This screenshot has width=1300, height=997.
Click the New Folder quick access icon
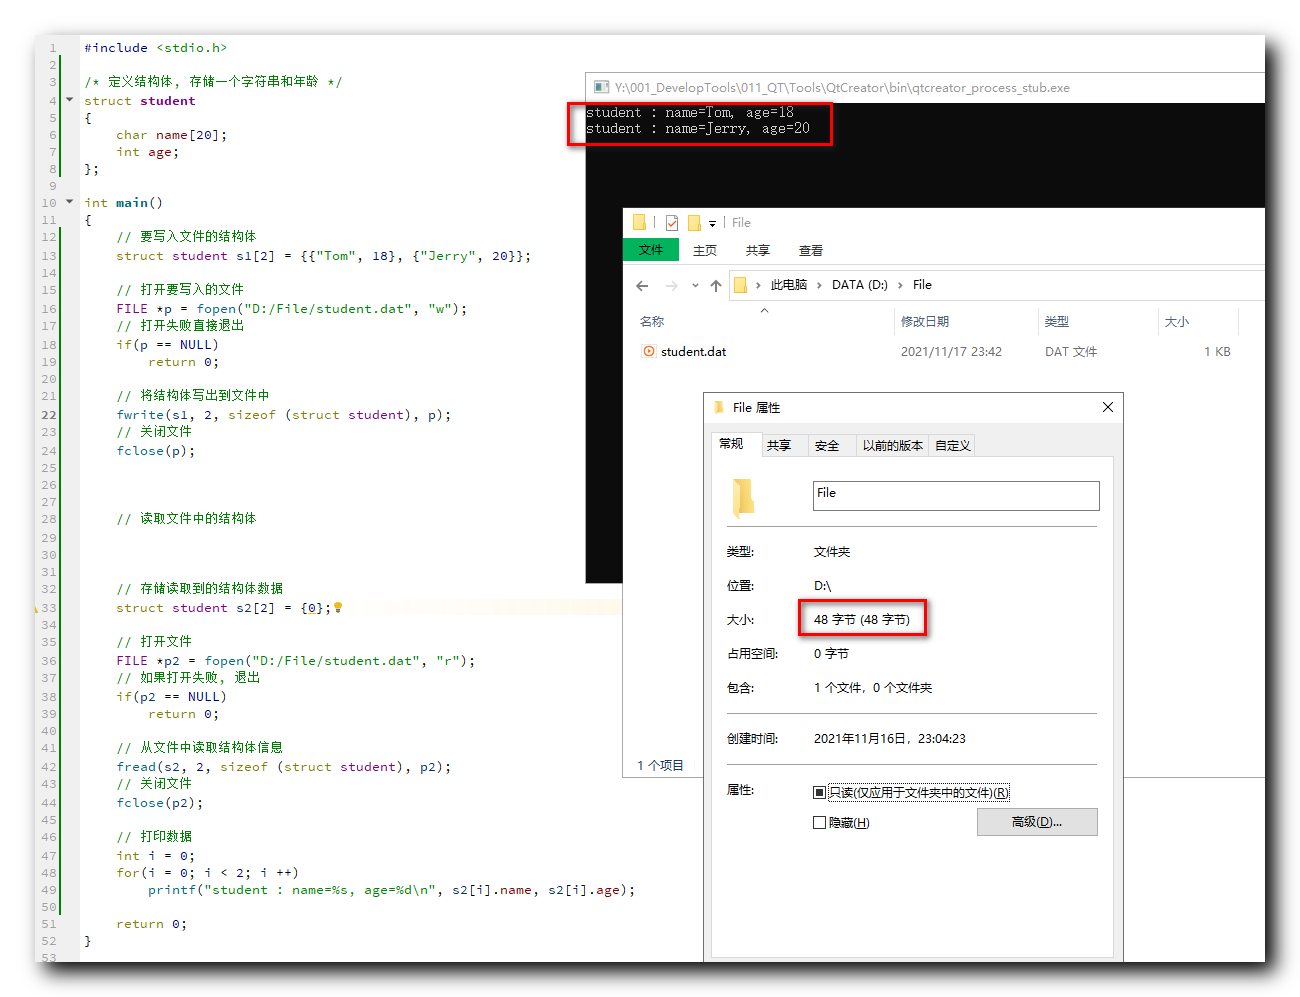694,223
